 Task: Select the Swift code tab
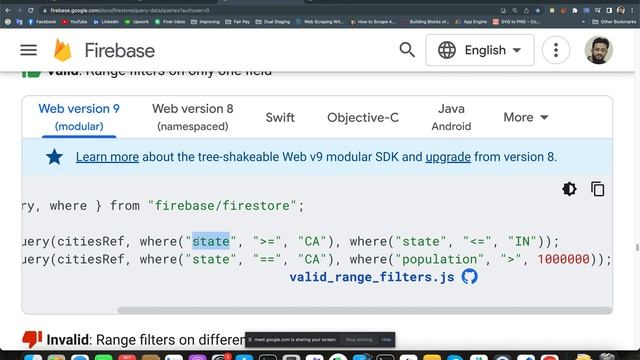280,118
